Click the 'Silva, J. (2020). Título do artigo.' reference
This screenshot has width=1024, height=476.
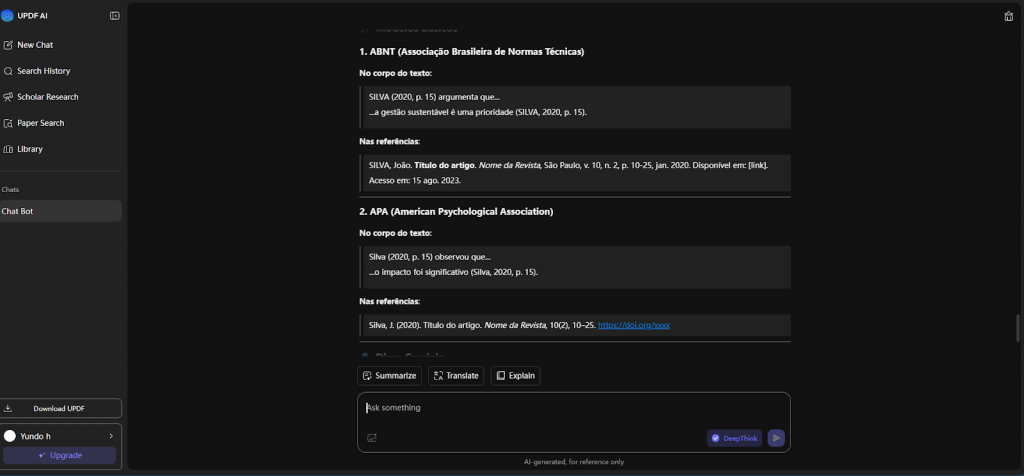(425, 325)
